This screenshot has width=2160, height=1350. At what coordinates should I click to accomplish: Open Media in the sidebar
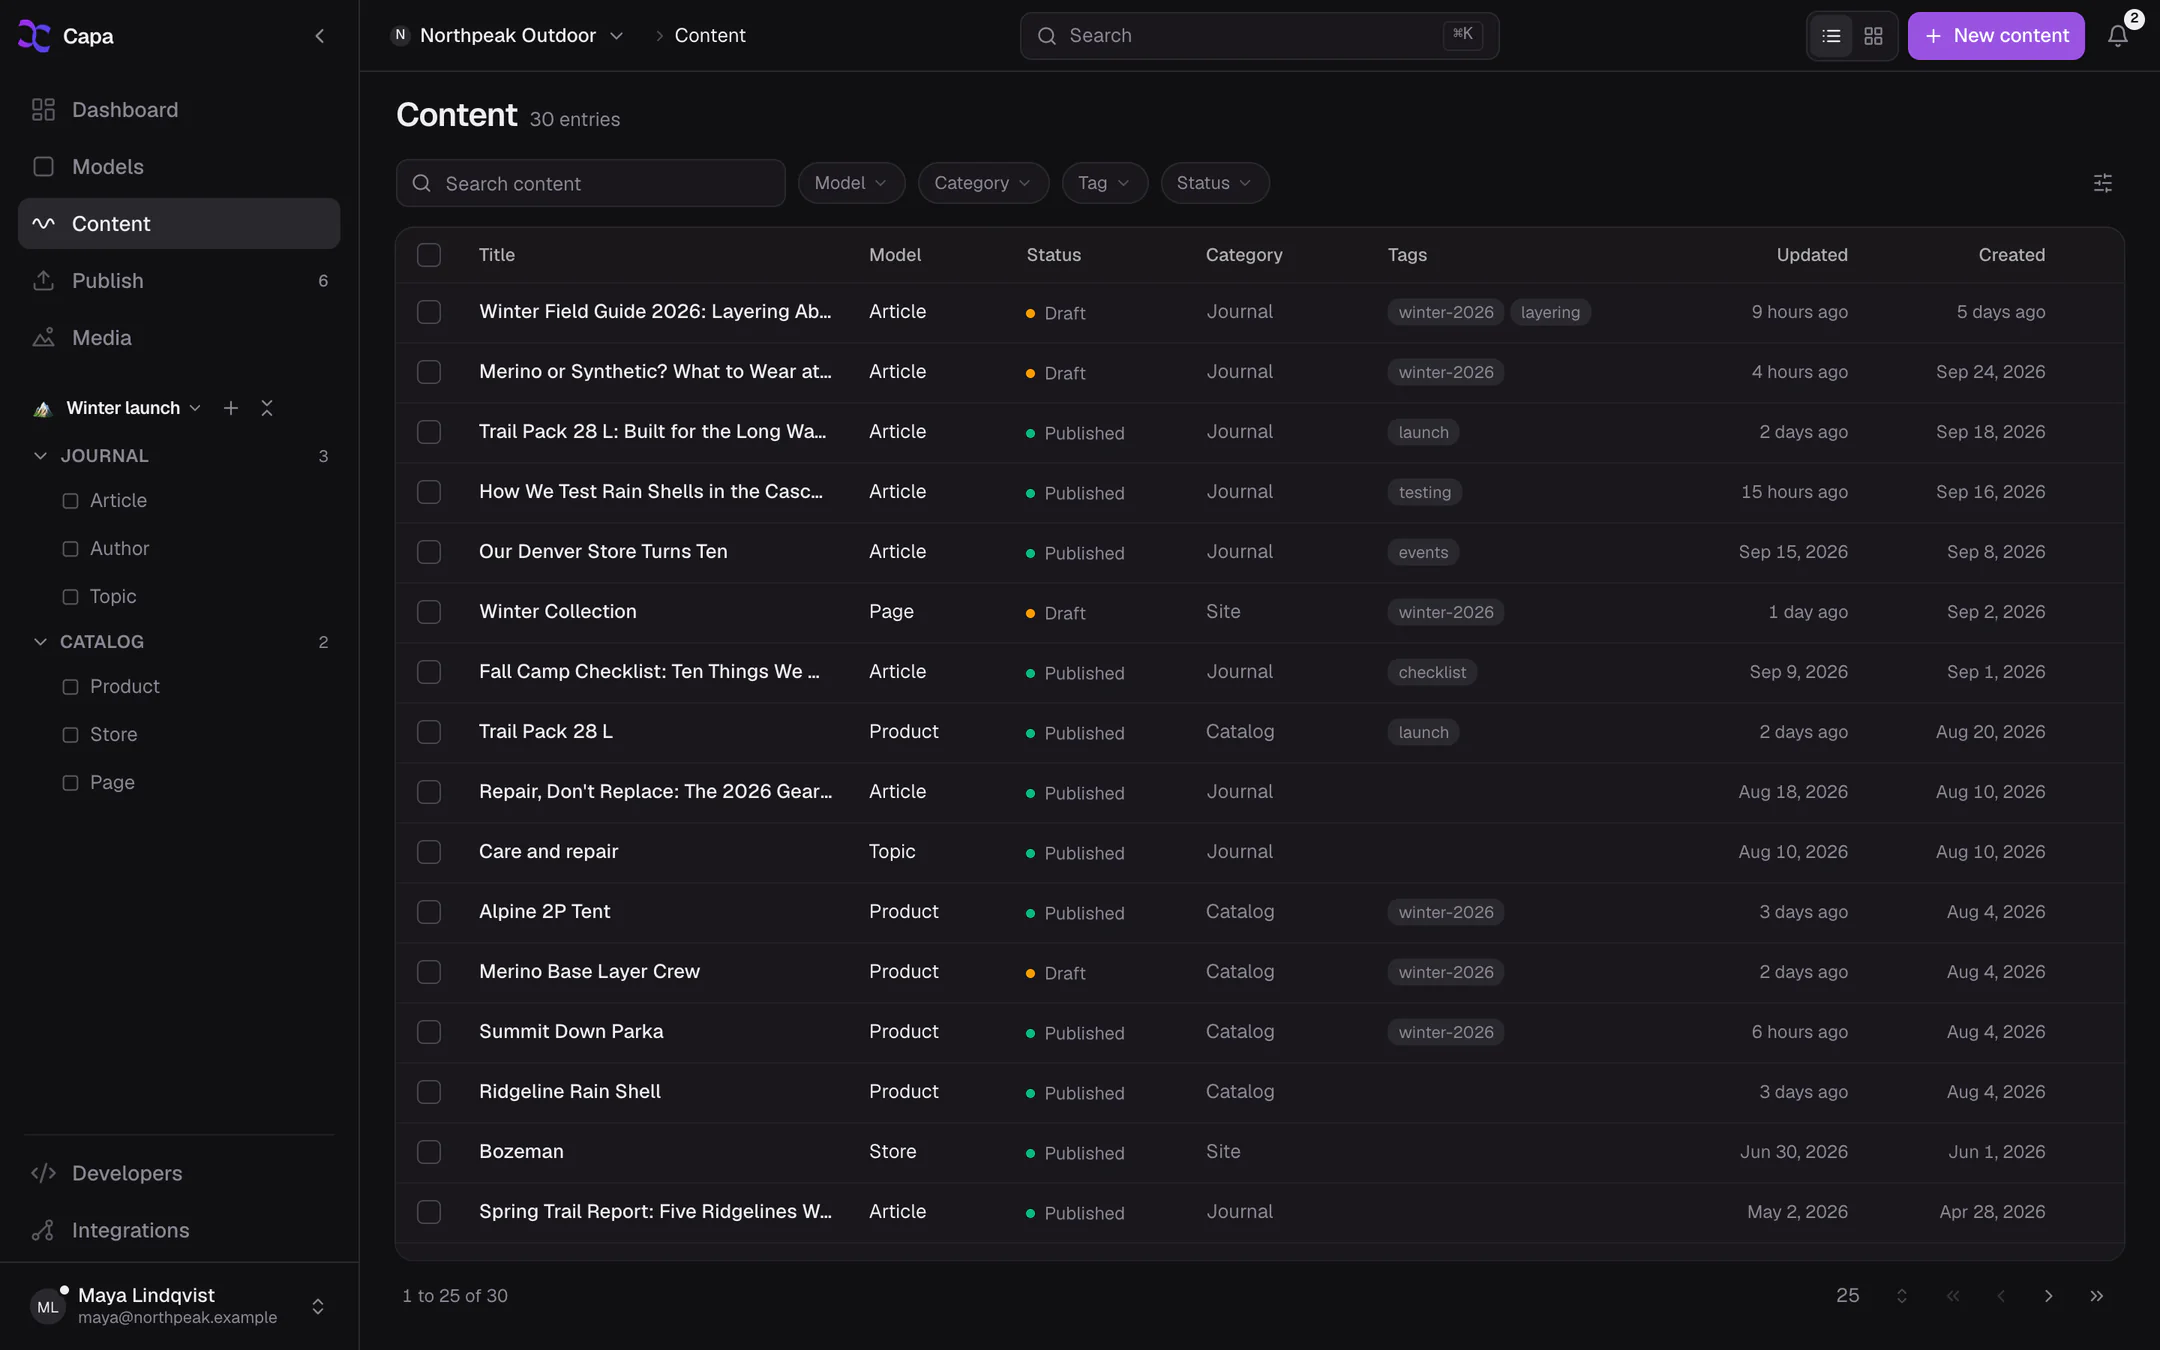tap(179, 338)
